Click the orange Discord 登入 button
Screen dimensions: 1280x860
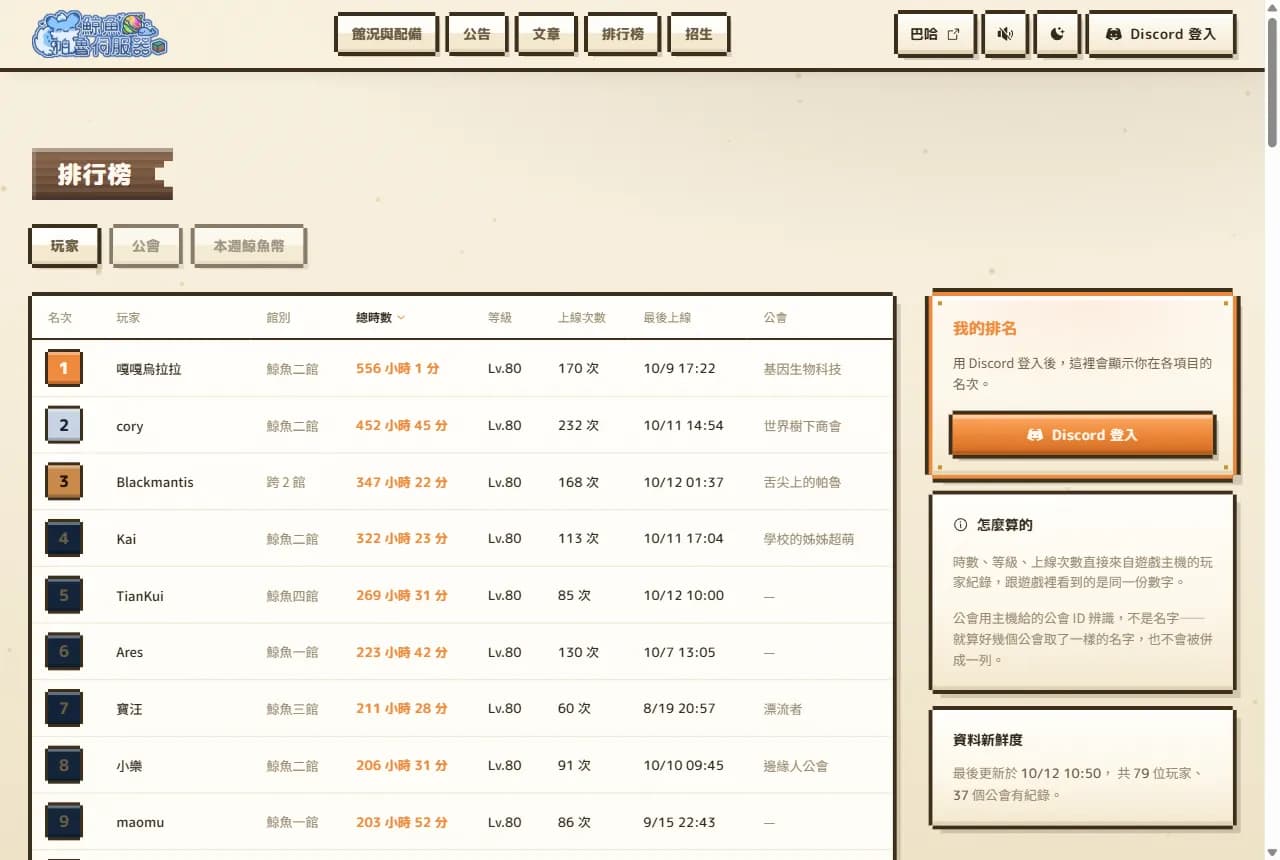(1082, 435)
